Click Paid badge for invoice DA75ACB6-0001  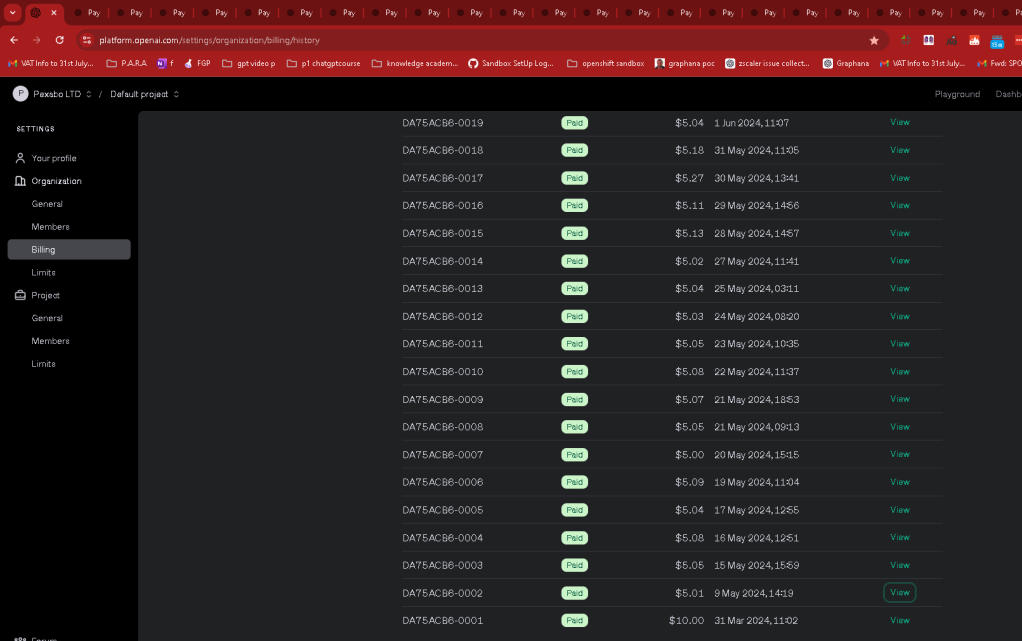[574, 620]
